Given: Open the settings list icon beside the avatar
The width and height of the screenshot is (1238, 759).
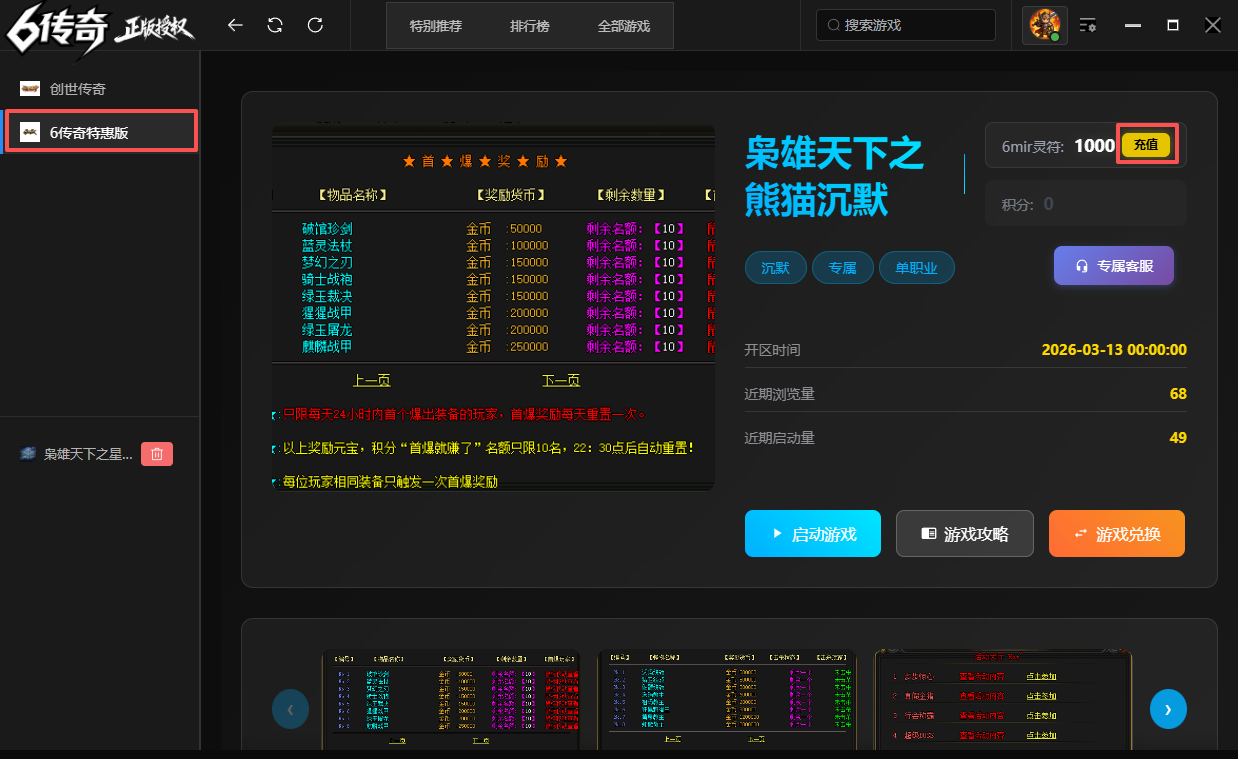Looking at the screenshot, I should [x=1088, y=25].
